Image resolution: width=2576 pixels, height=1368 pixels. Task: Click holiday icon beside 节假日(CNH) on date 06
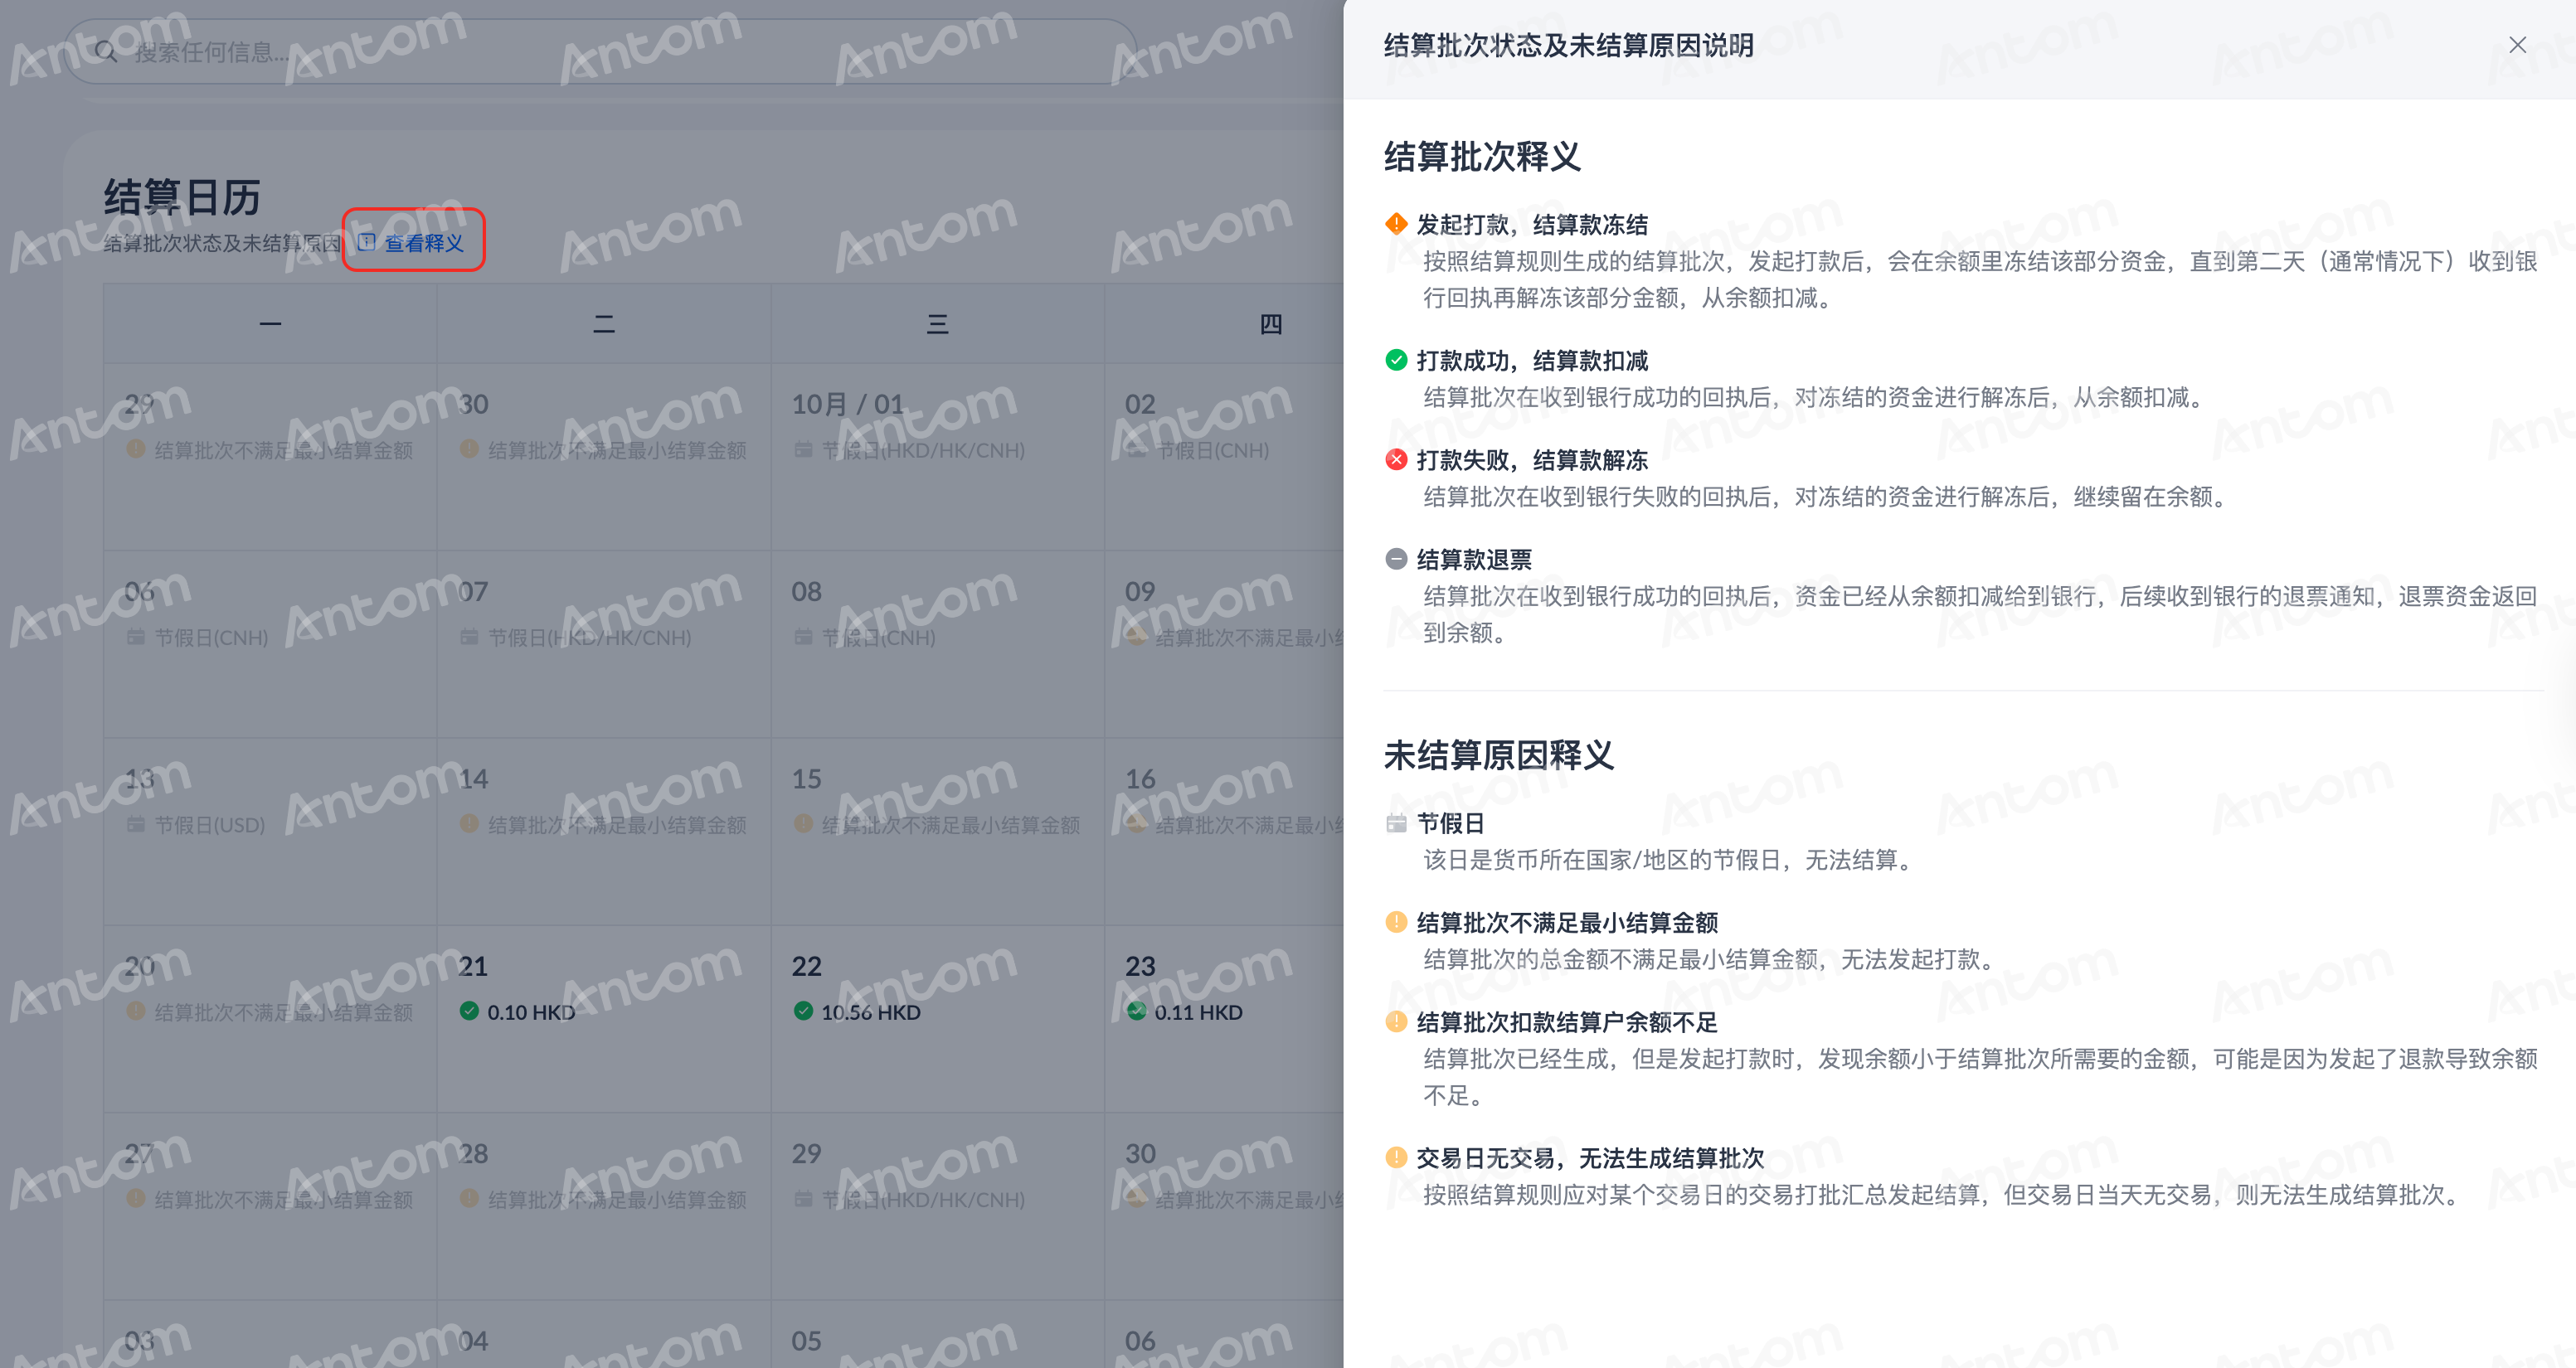136,637
